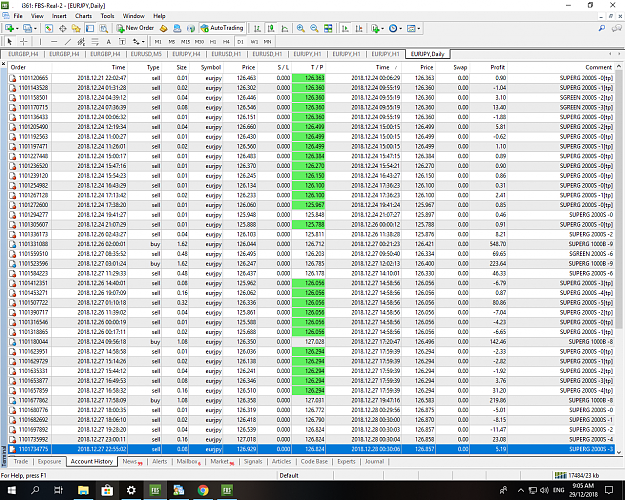Toggle the AutoTrading button

pyautogui.click(x=222, y=28)
